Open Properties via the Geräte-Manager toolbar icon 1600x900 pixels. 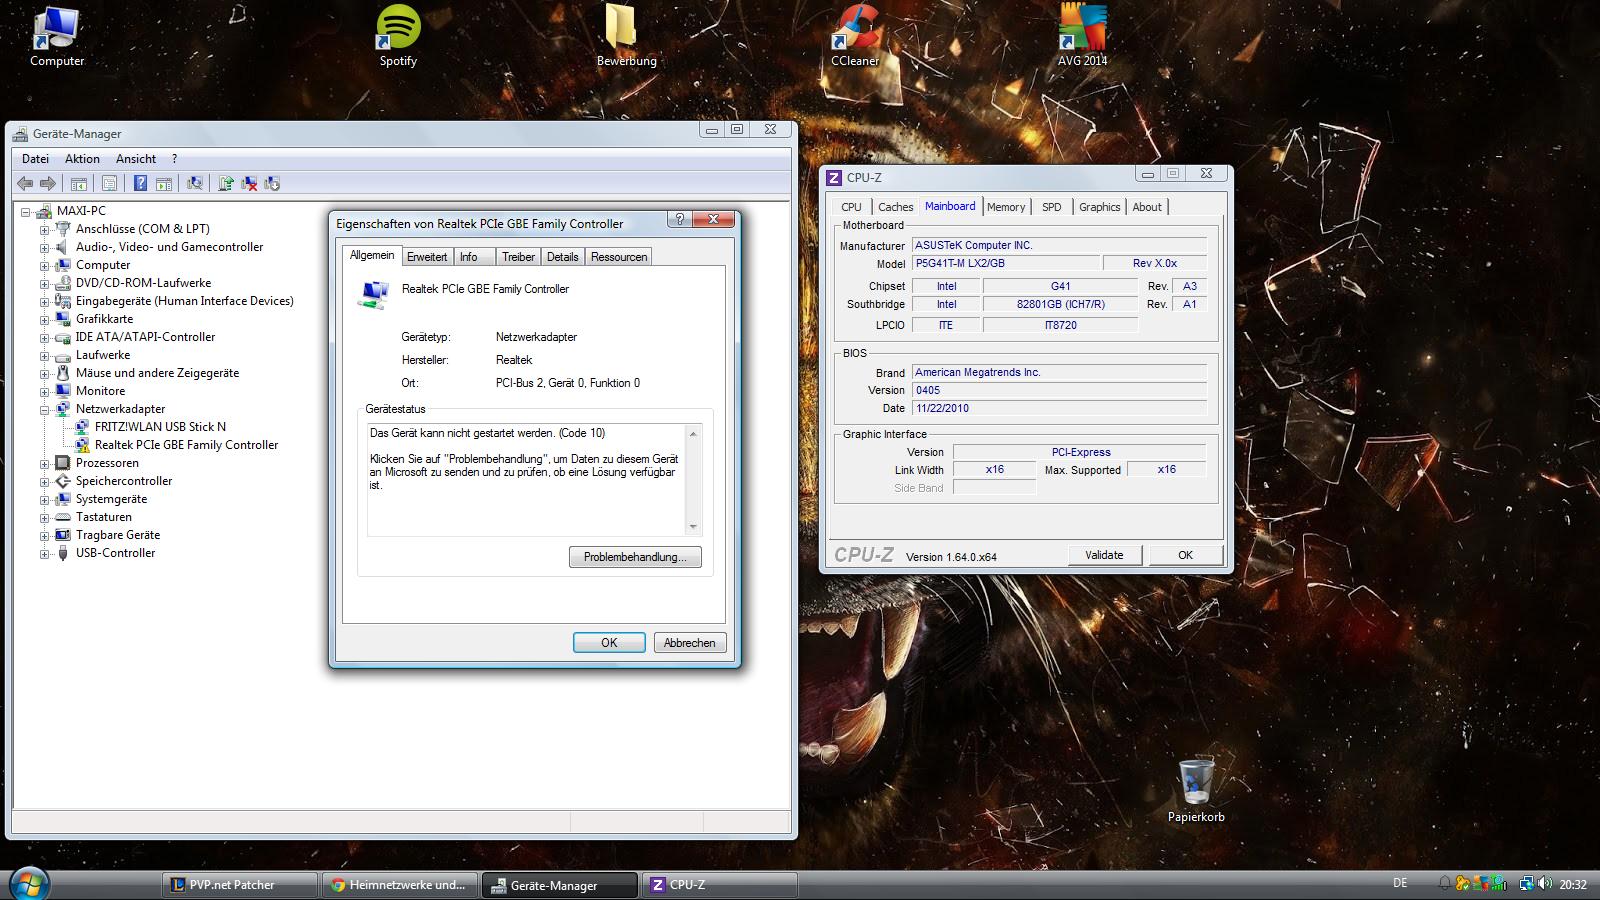tap(109, 183)
